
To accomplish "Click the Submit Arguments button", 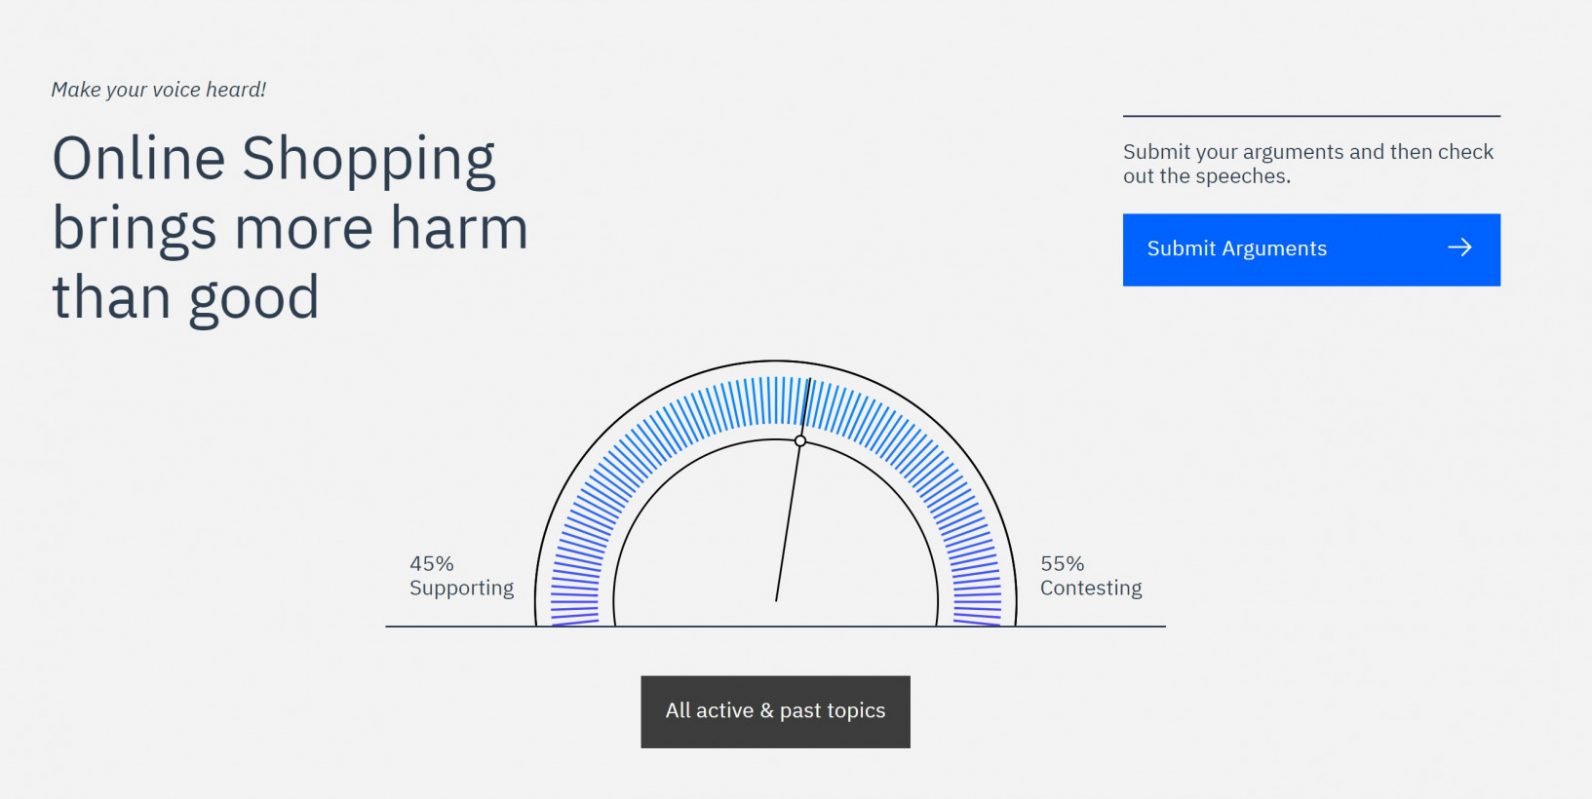I will tap(1310, 249).
